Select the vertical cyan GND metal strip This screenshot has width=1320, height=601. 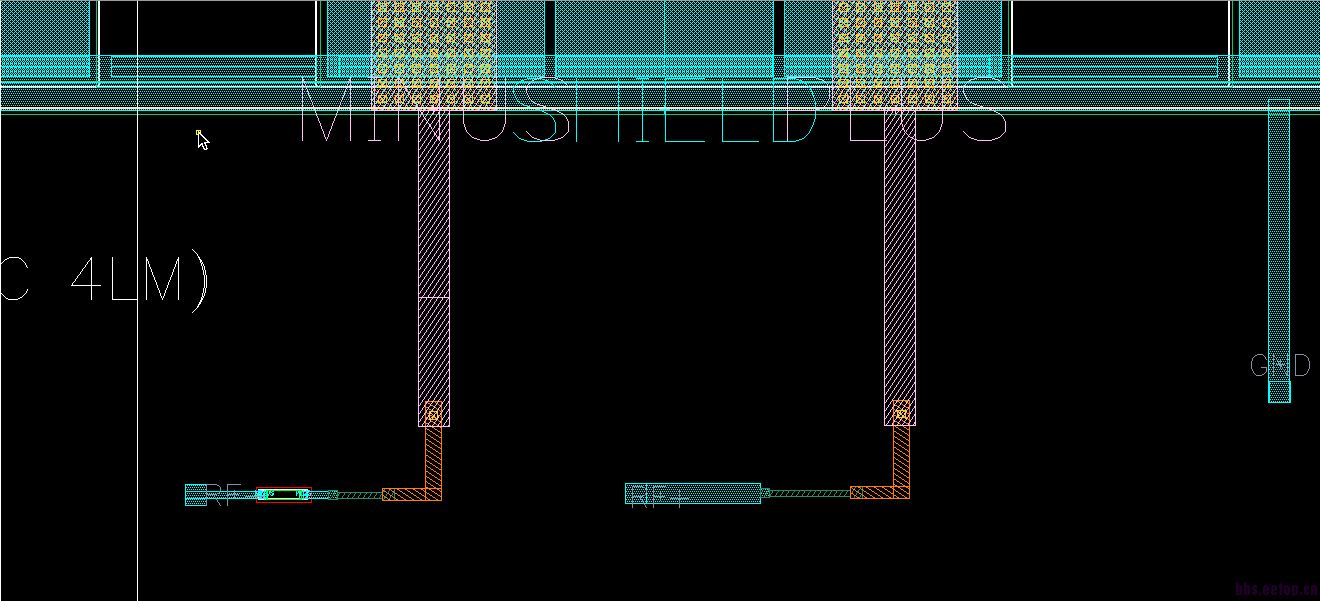point(1279,251)
